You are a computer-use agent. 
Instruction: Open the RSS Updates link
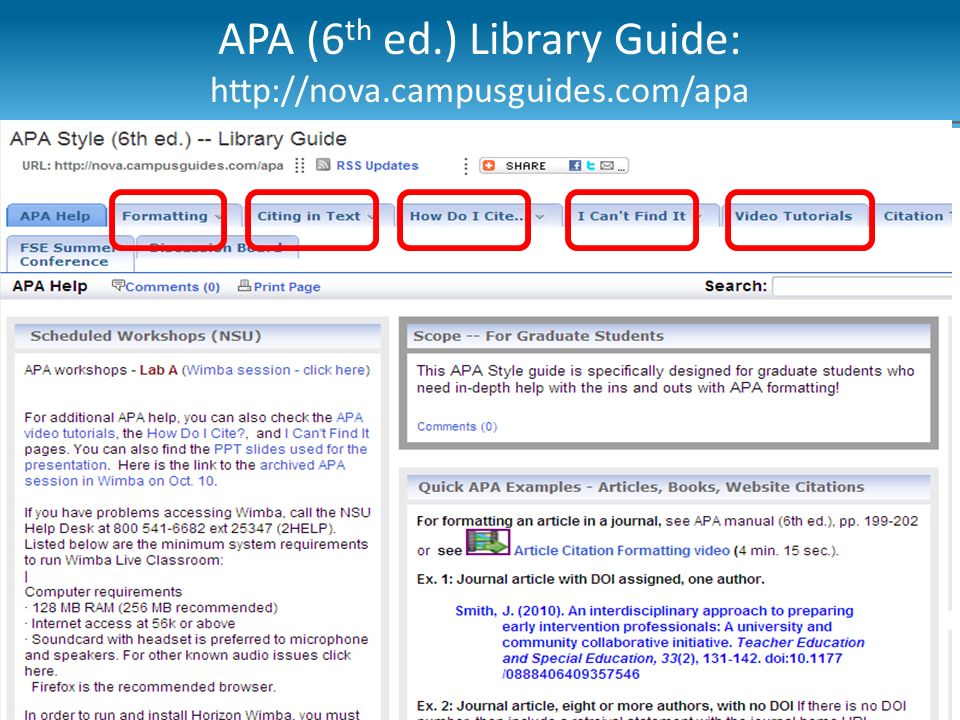coord(377,165)
